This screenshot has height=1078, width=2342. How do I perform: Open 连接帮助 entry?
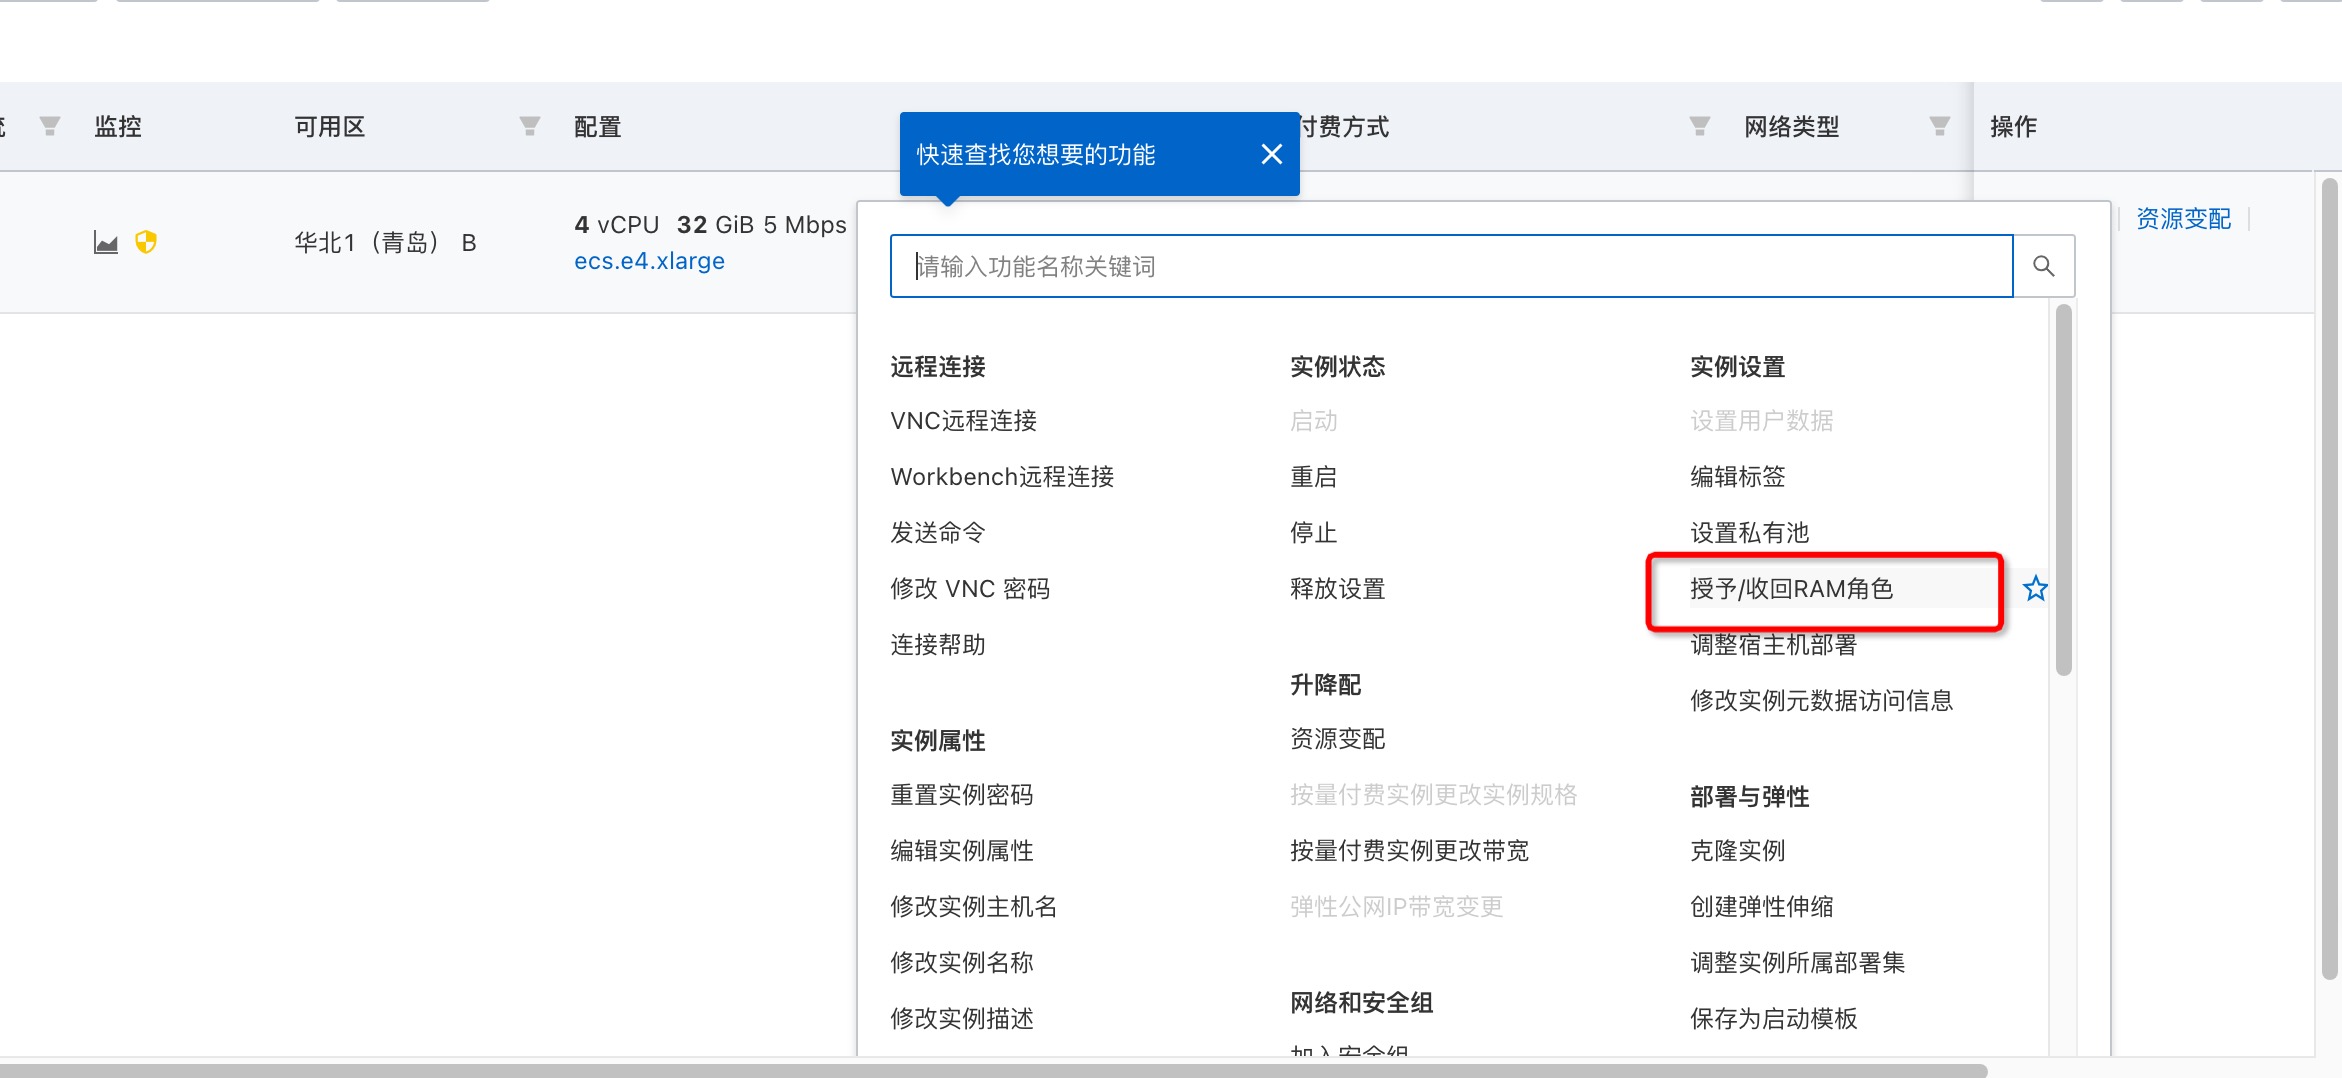click(x=938, y=645)
